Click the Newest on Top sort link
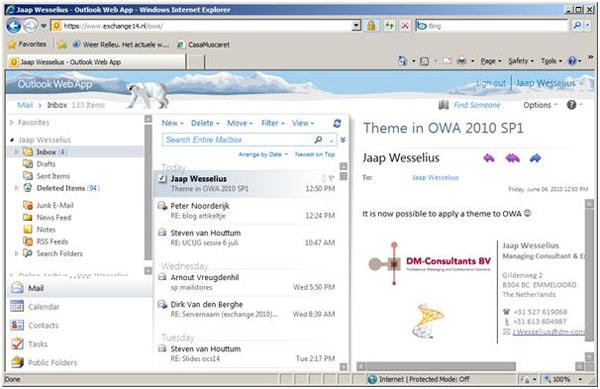600x389 pixels. point(315,155)
